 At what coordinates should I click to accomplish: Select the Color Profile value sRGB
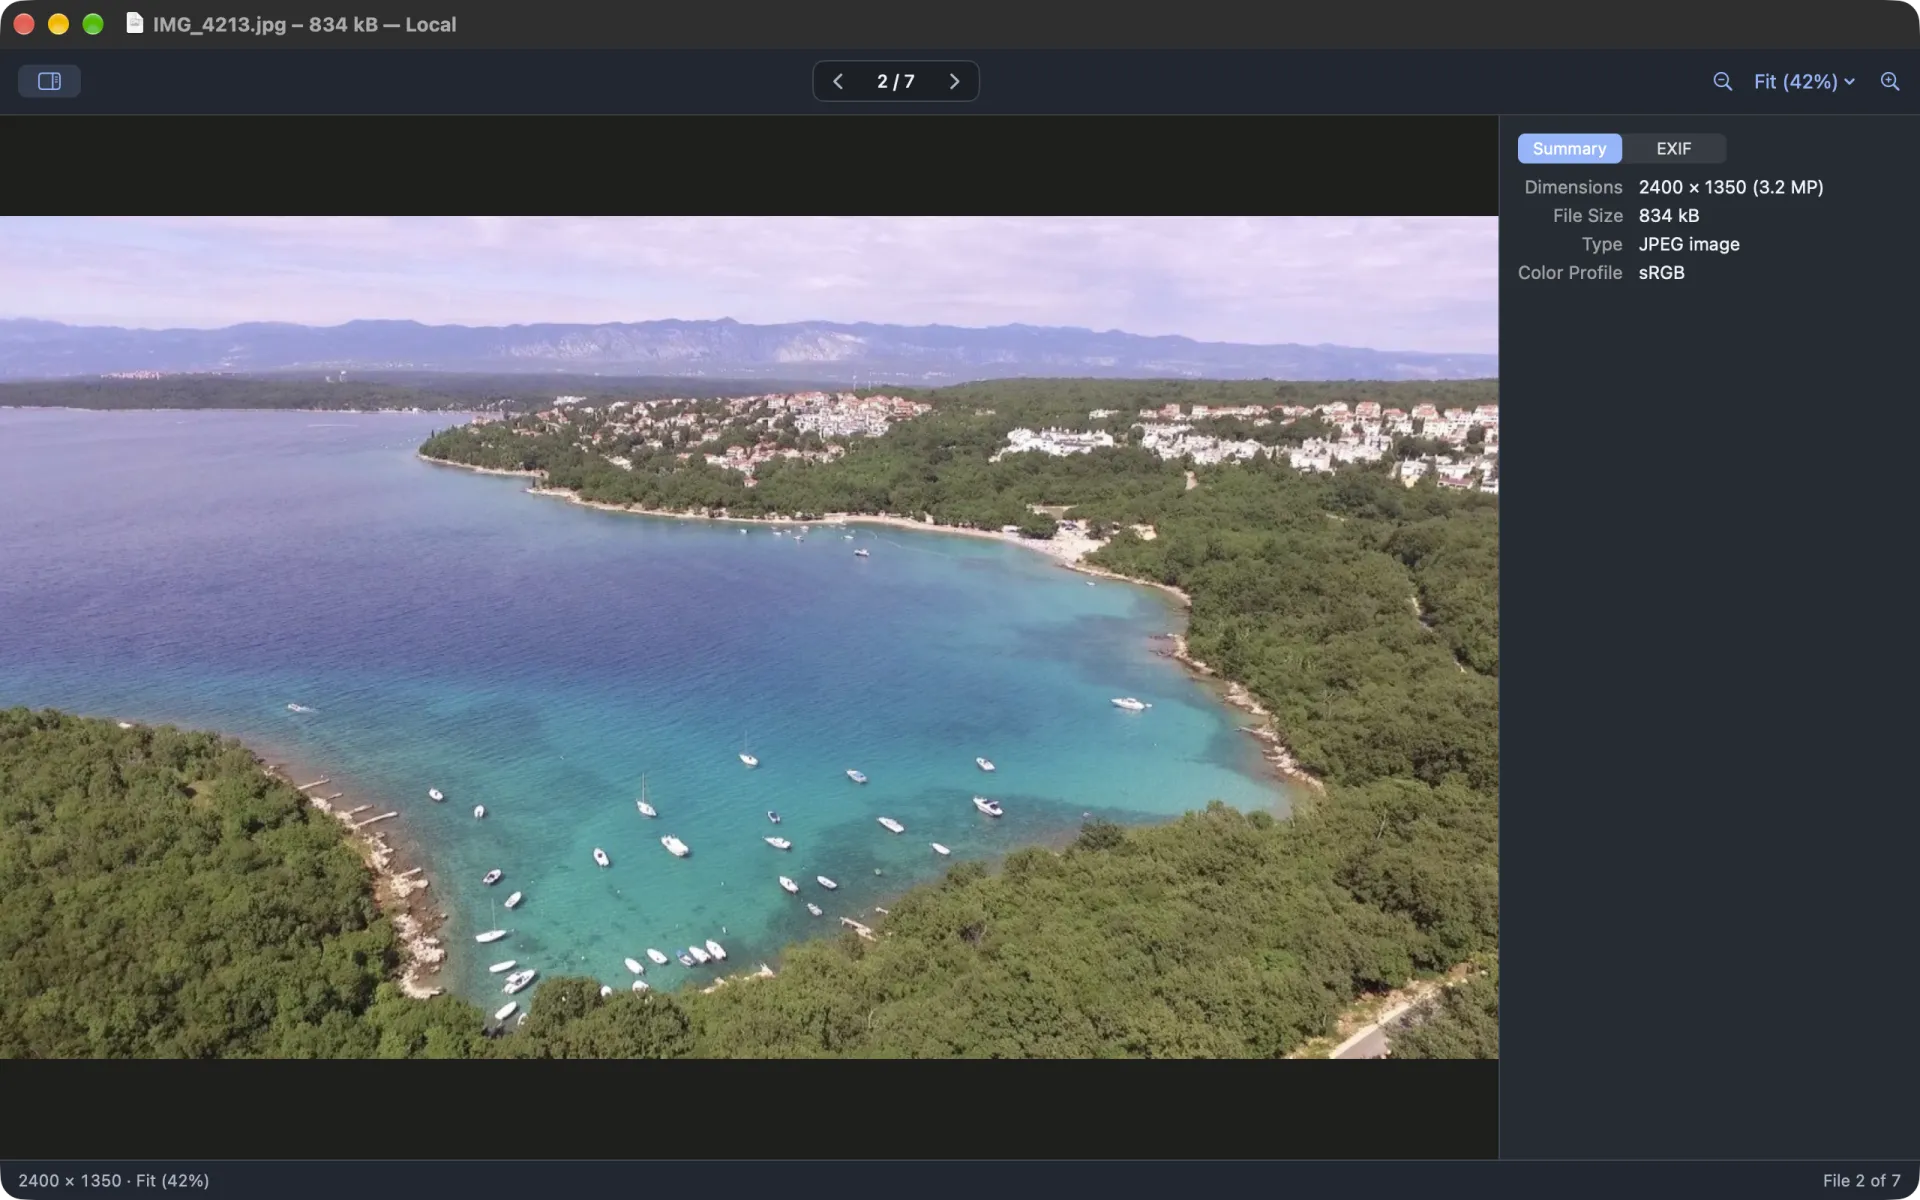click(x=1661, y=272)
